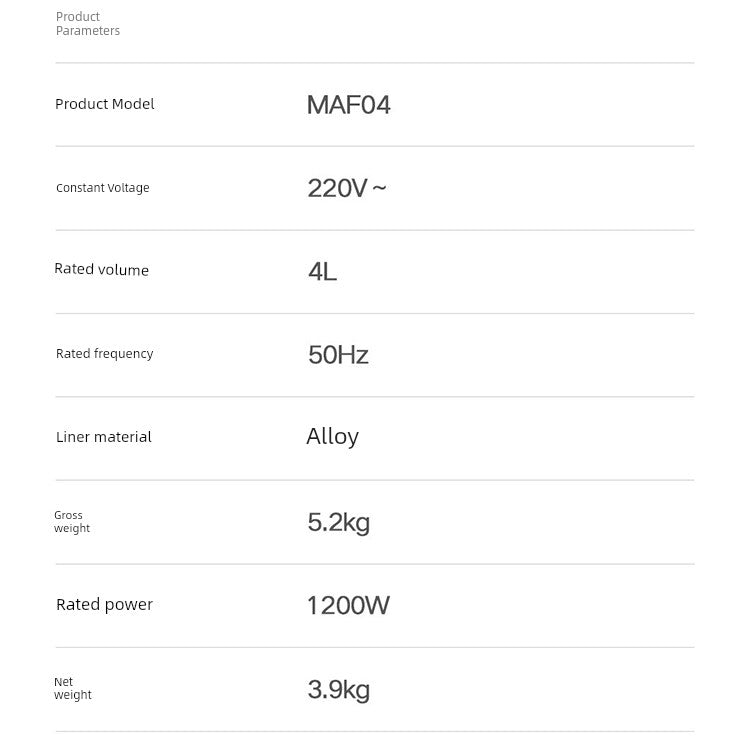Click the Rated volume label

click(x=101, y=269)
